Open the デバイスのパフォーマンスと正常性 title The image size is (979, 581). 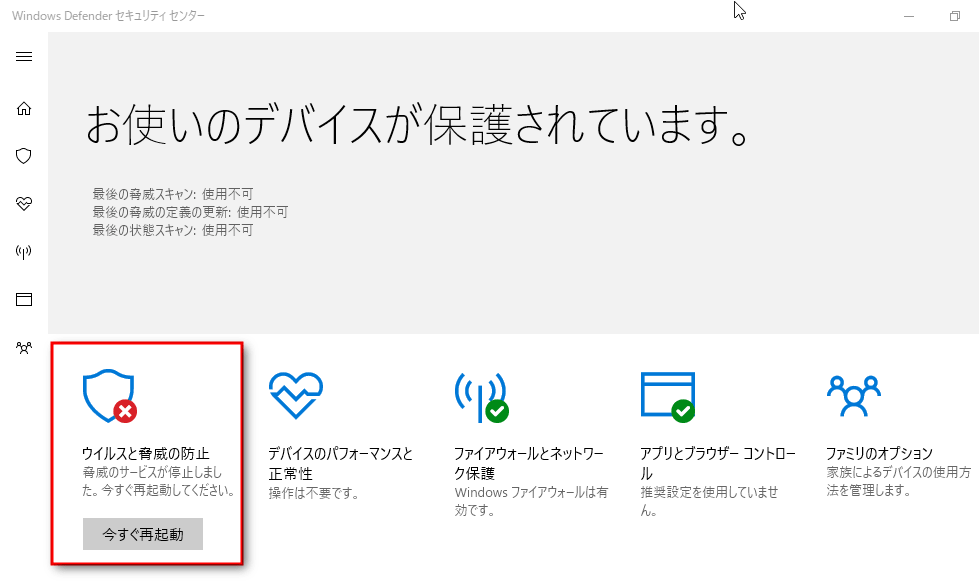pos(341,463)
